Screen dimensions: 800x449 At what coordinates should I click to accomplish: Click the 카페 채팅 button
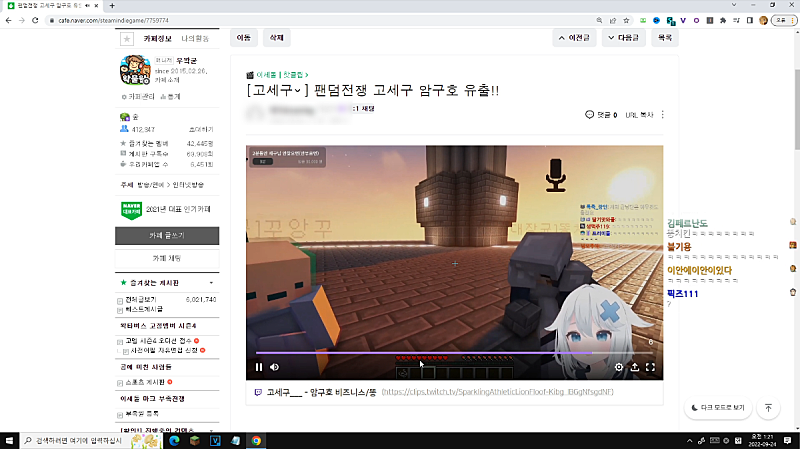(167, 259)
